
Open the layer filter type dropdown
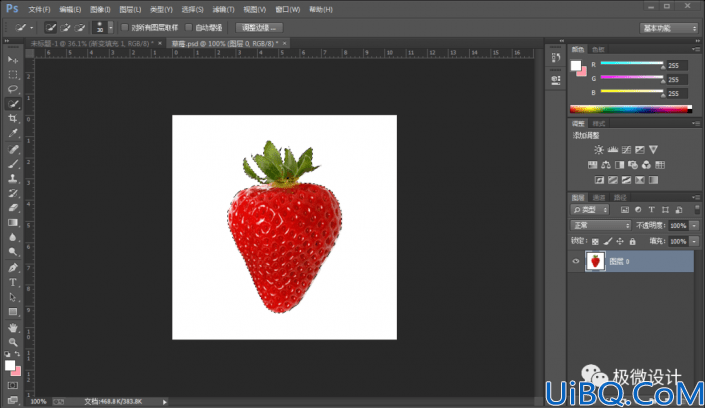(x=590, y=210)
